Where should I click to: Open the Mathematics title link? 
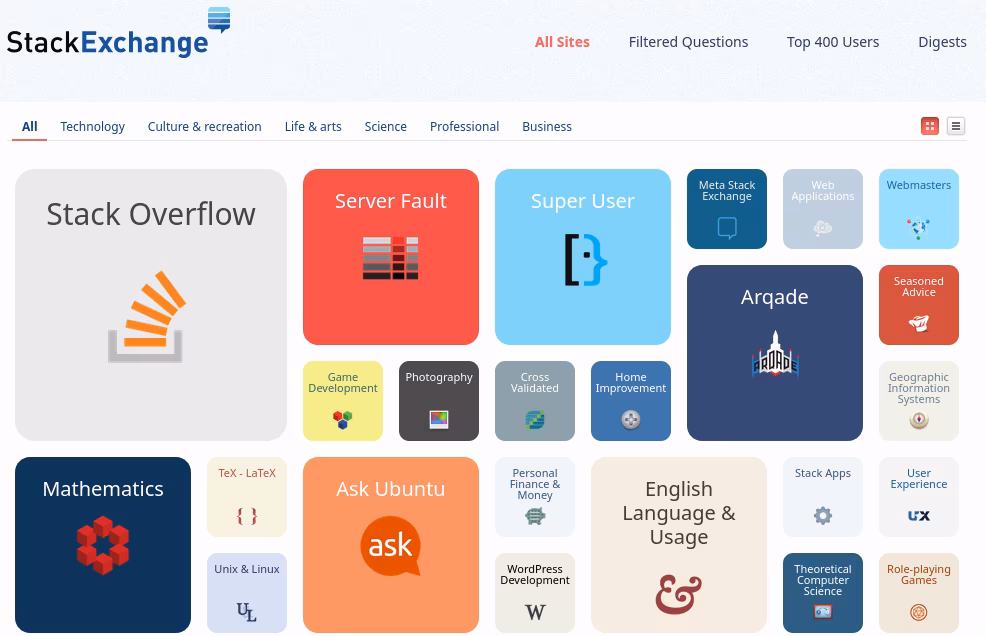coord(103,489)
